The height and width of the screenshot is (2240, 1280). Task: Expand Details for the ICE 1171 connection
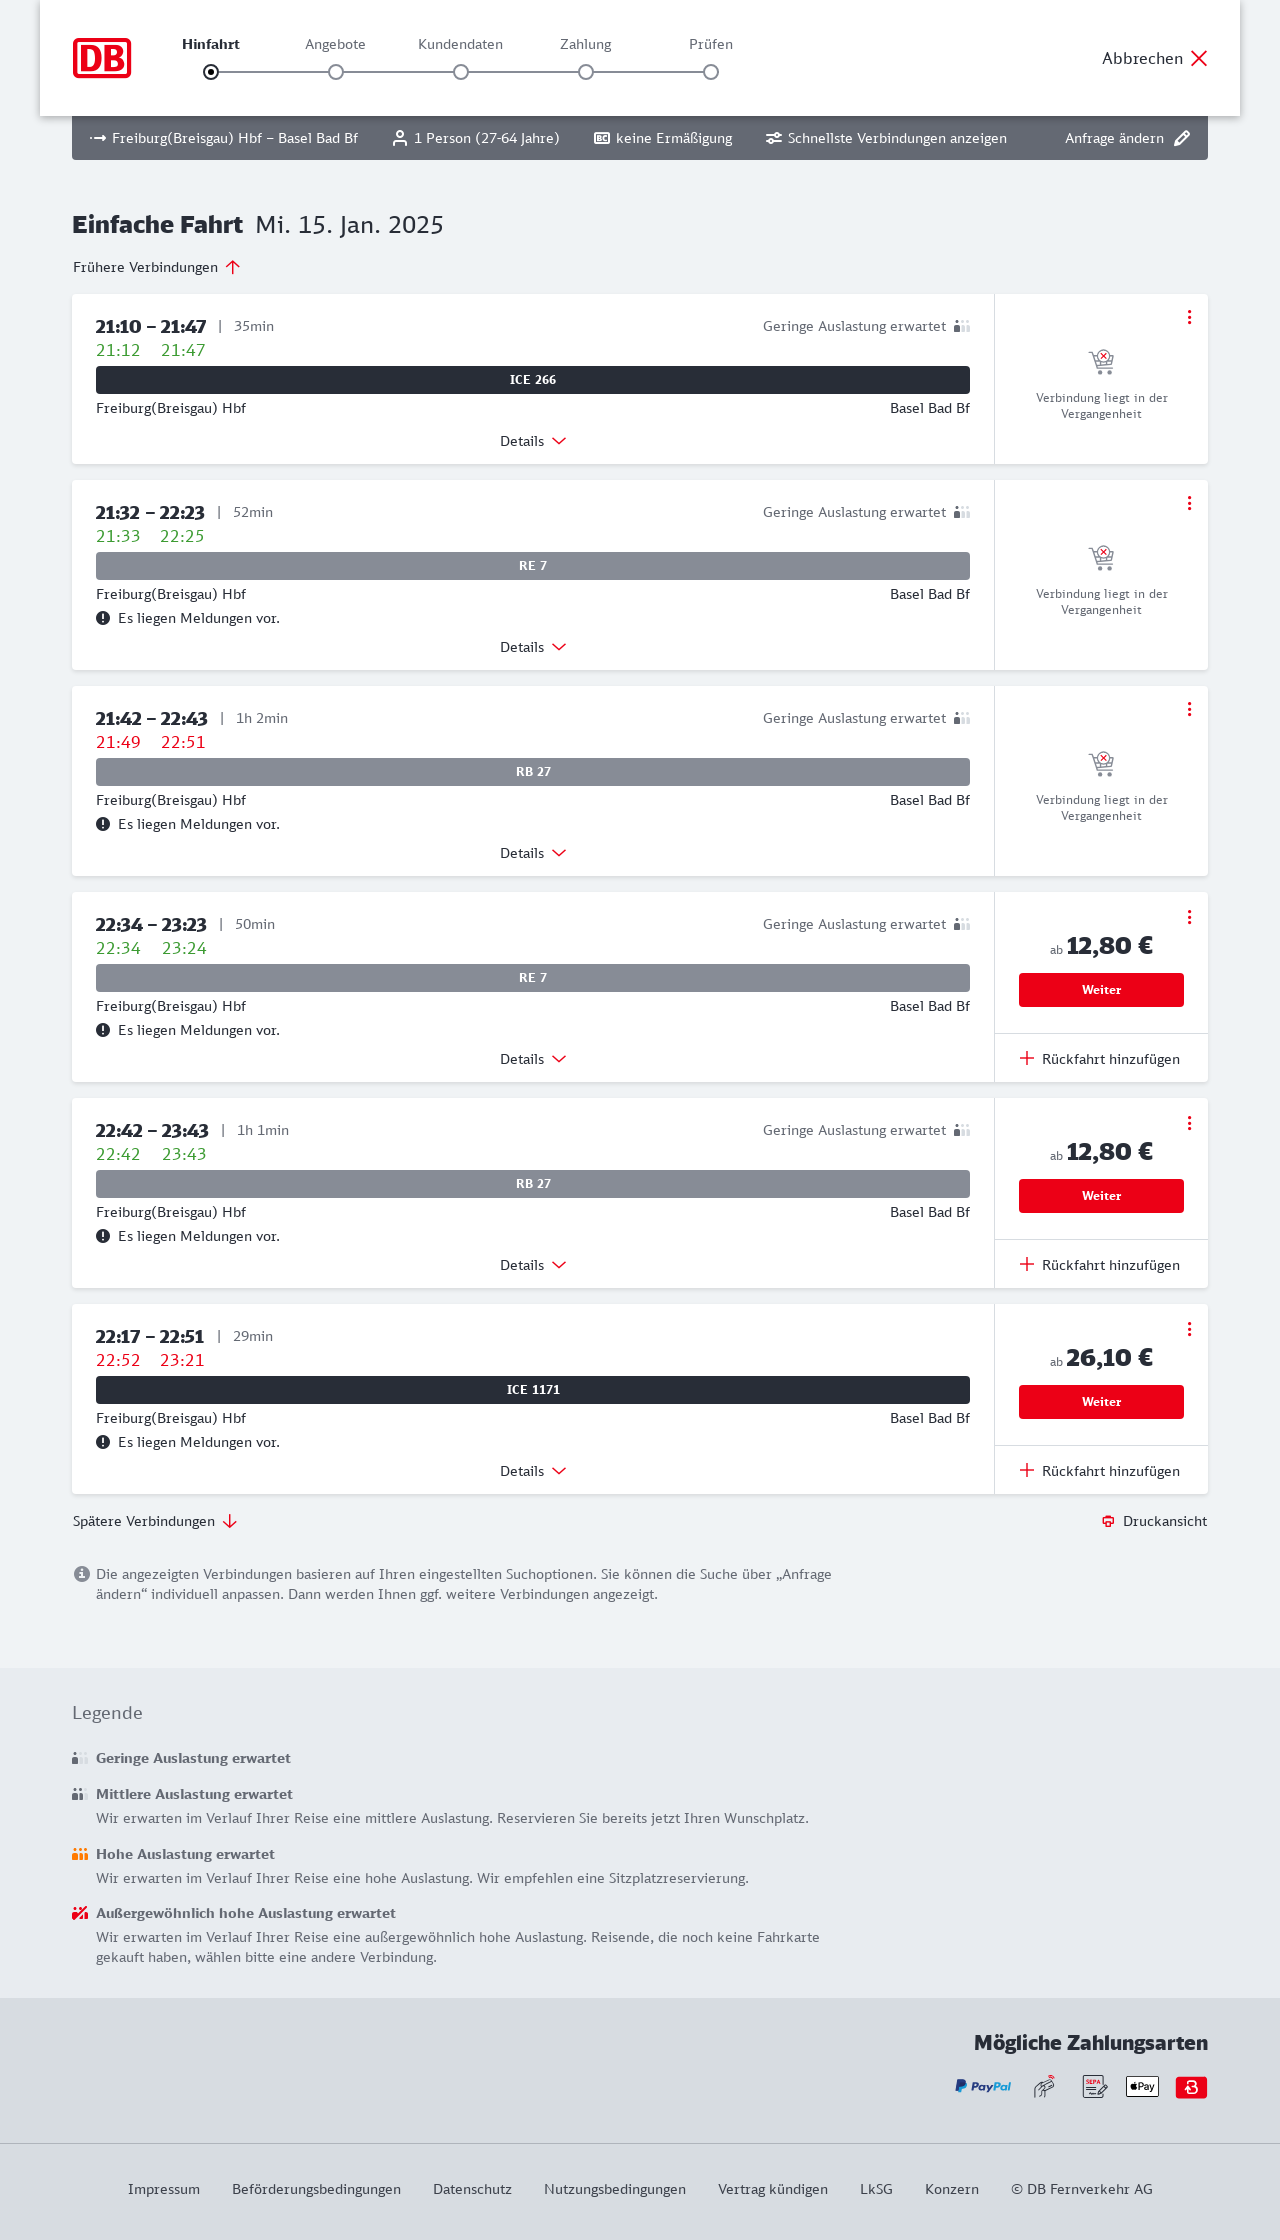pyautogui.click(x=533, y=1471)
